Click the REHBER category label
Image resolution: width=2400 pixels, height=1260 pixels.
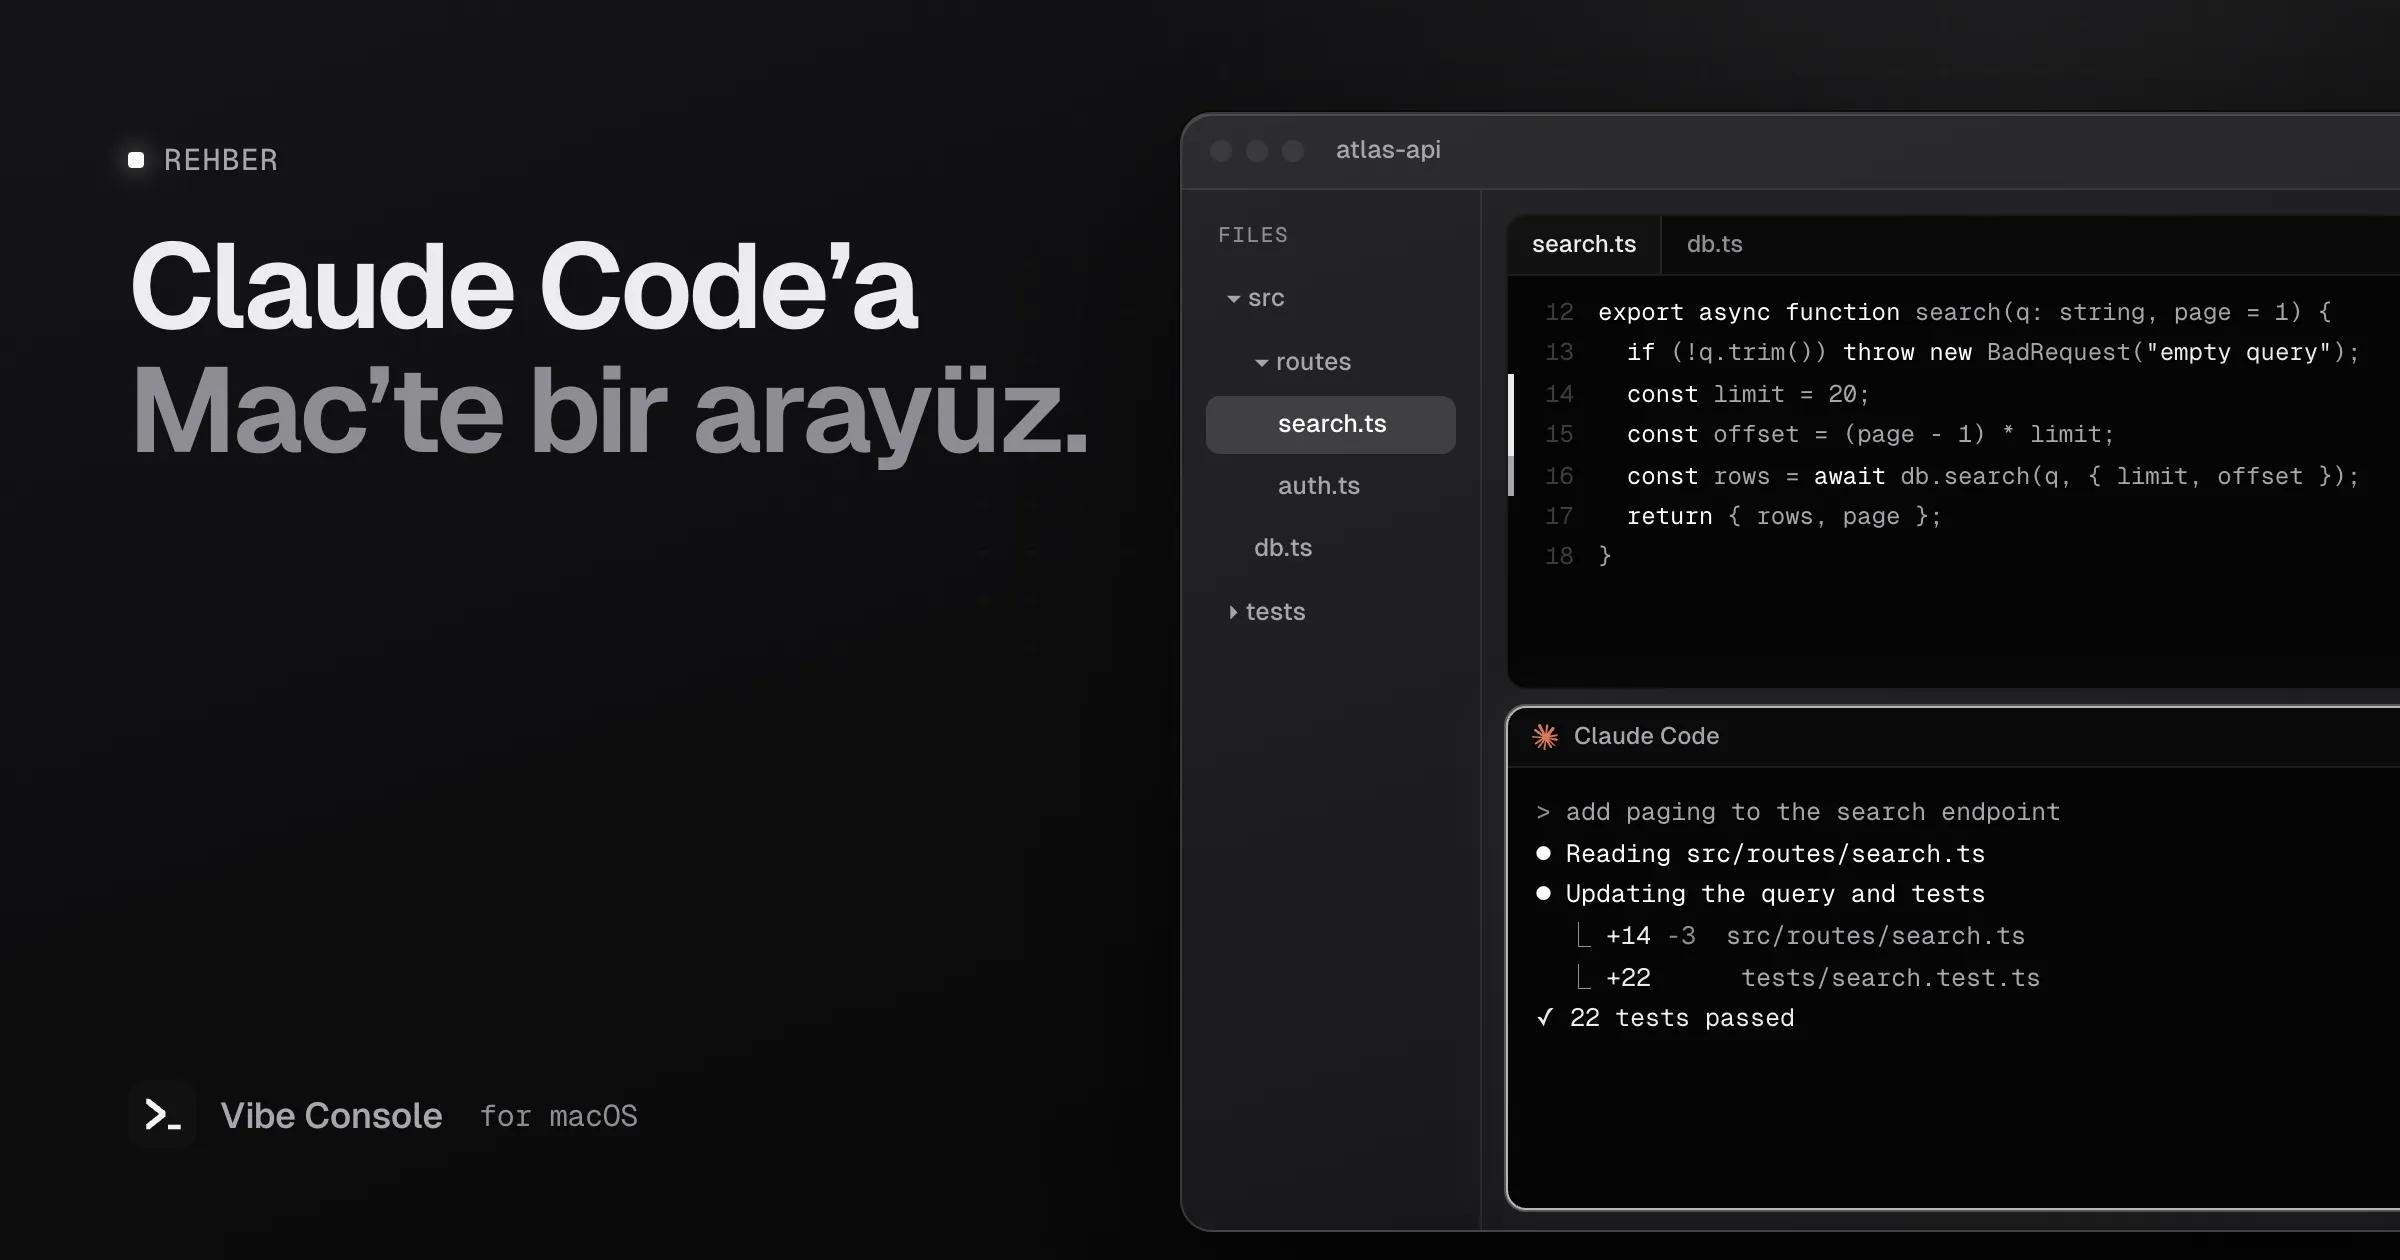click(x=221, y=160)
